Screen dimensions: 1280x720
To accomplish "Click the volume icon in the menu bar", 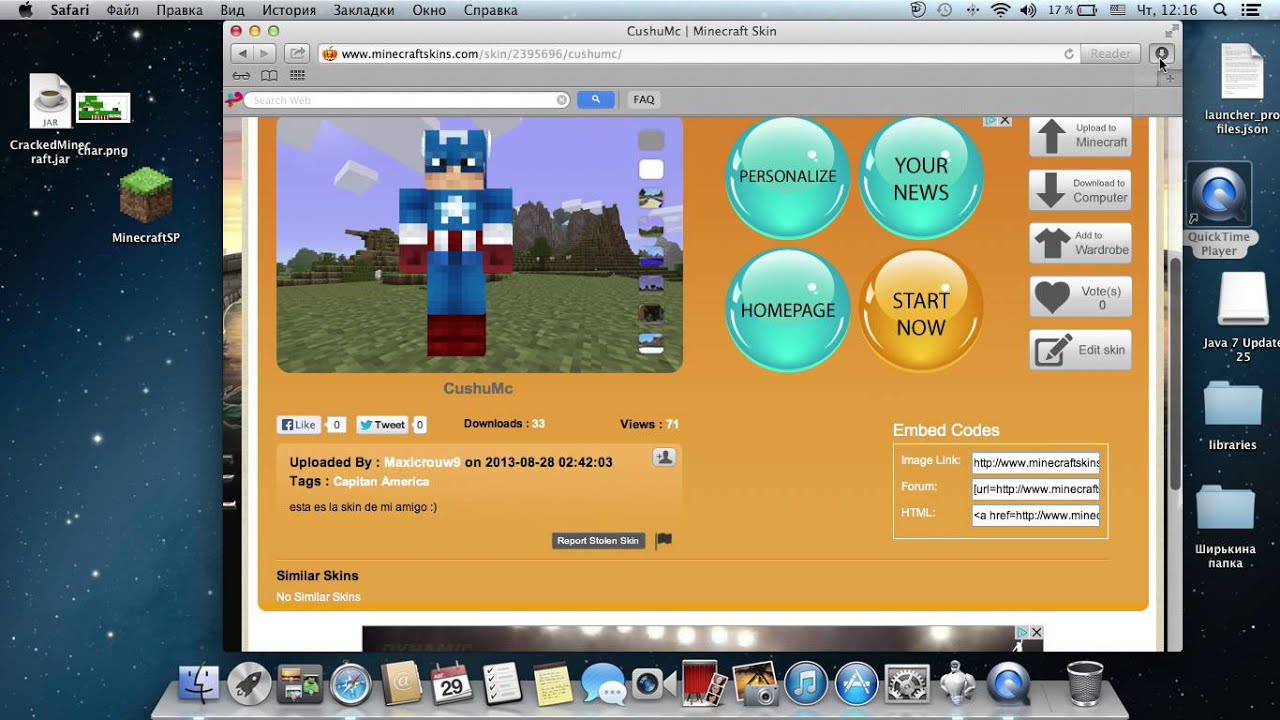I will pyautogui.click(x=1028, y=10).
